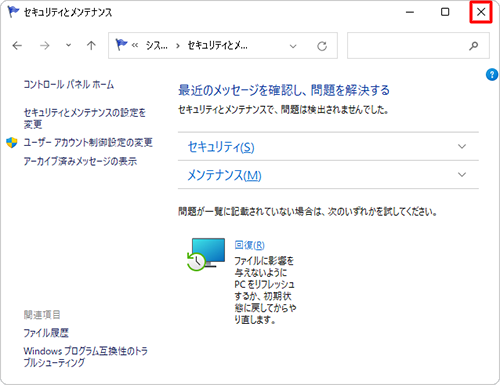Open address bar history dropdown
The height and width of the screenshot is (385, 500).
(x=293, y=46)
